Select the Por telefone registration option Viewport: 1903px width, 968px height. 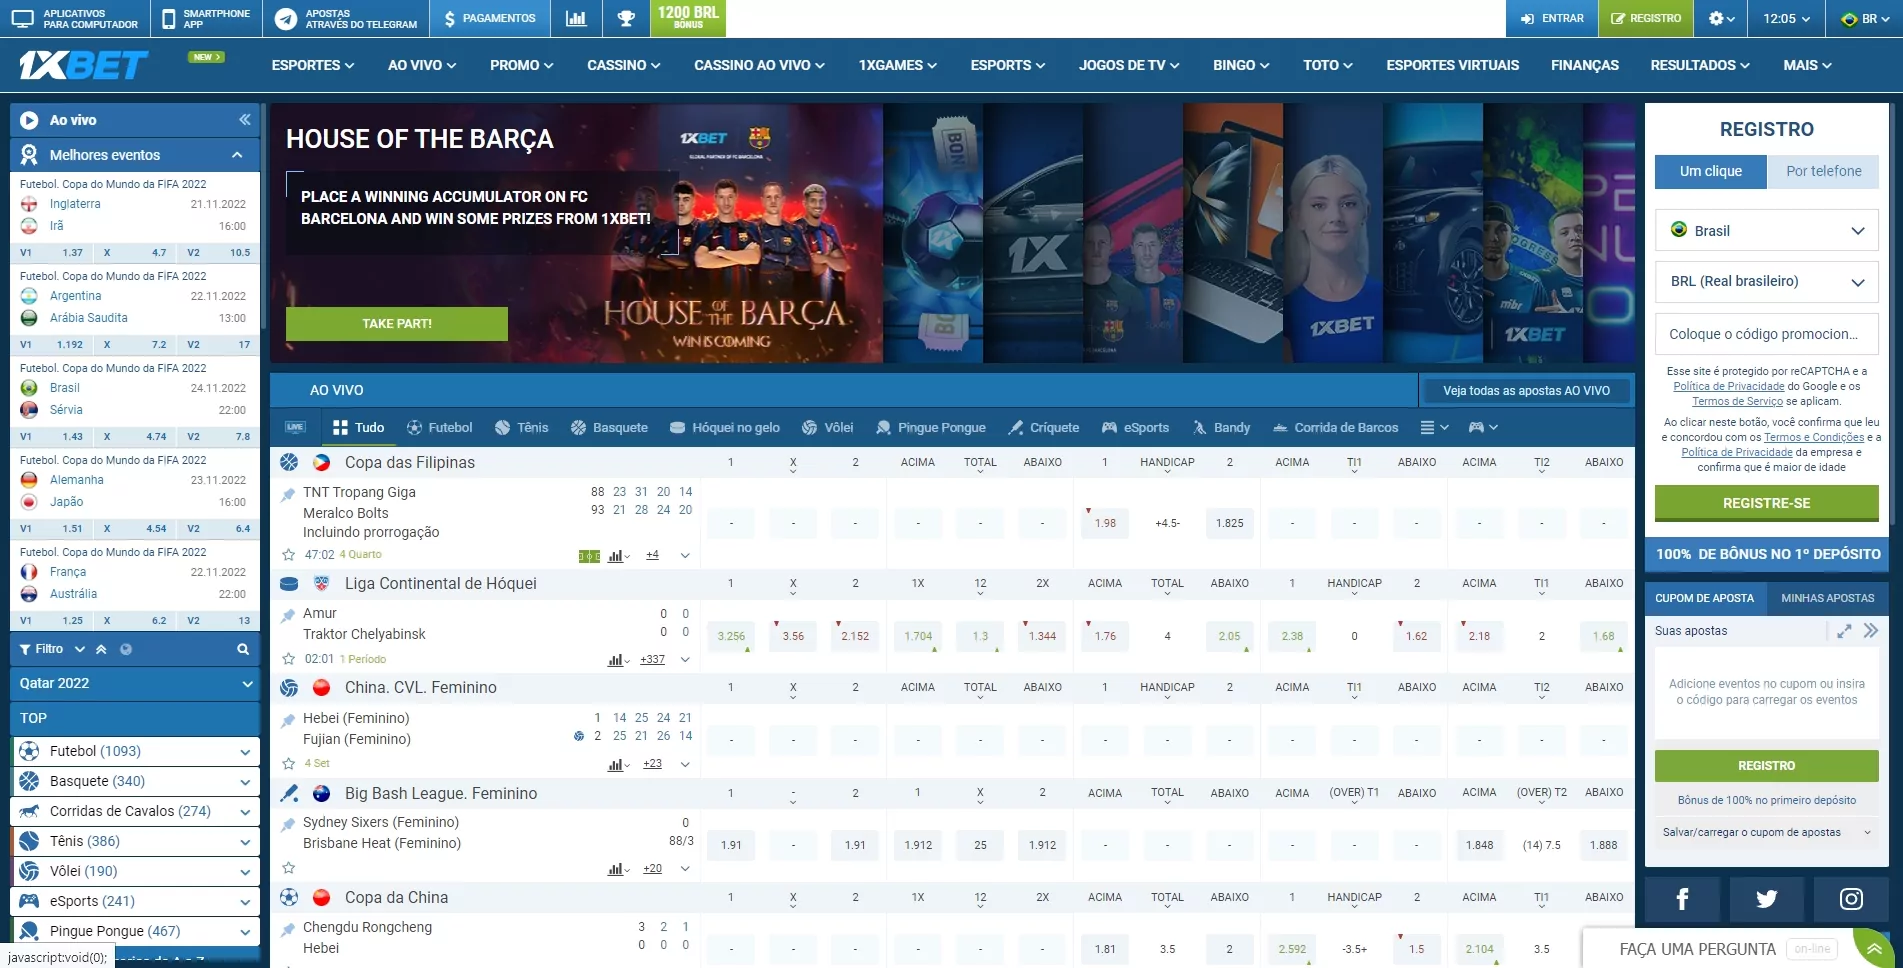[1823, 171]
